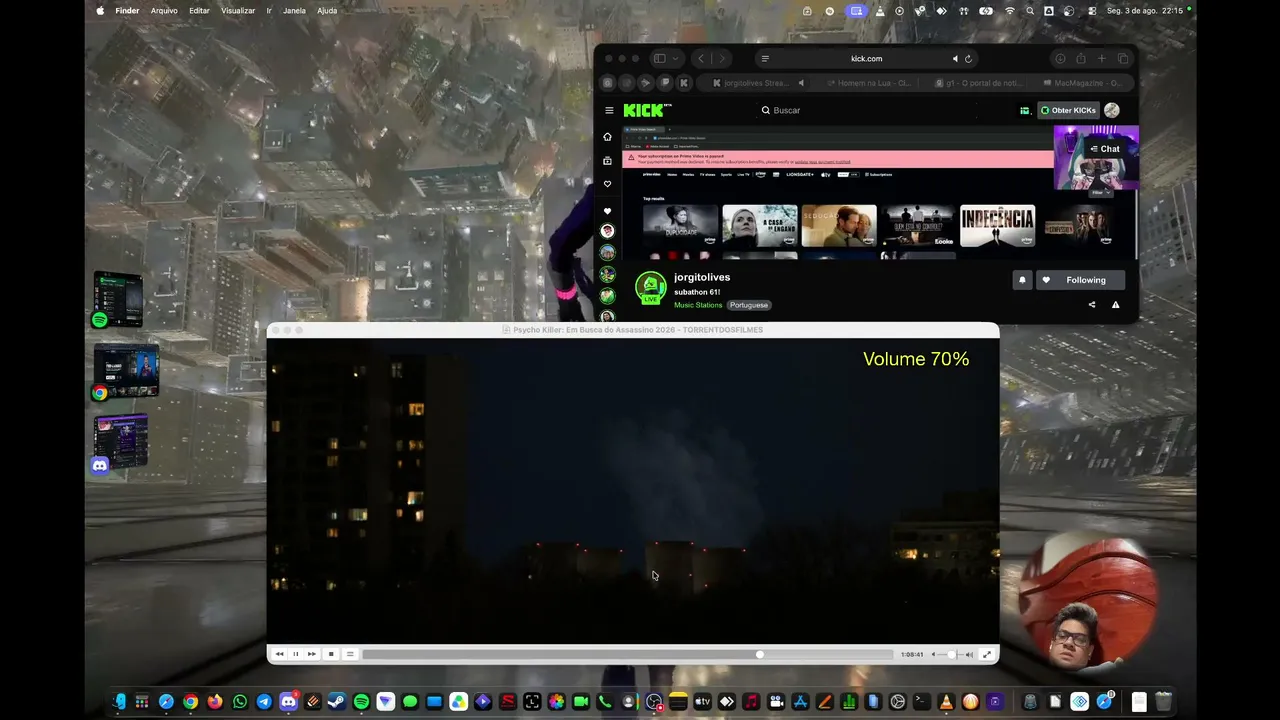
Task: Share the jorgitolives stream
Action: tap(1092, 305)
